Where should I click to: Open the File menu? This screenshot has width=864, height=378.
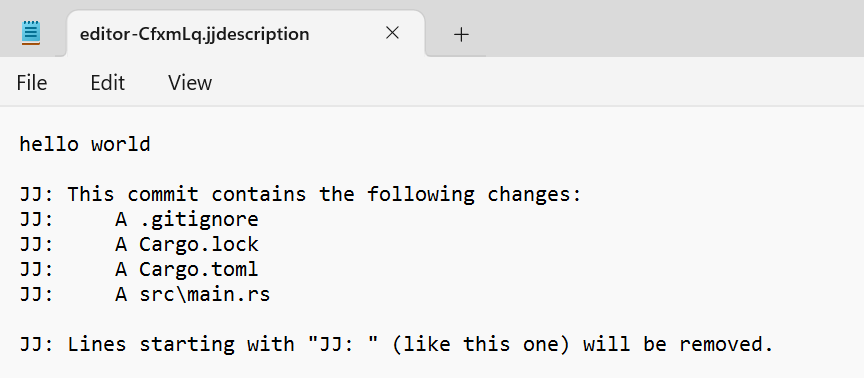pos(32,83)
